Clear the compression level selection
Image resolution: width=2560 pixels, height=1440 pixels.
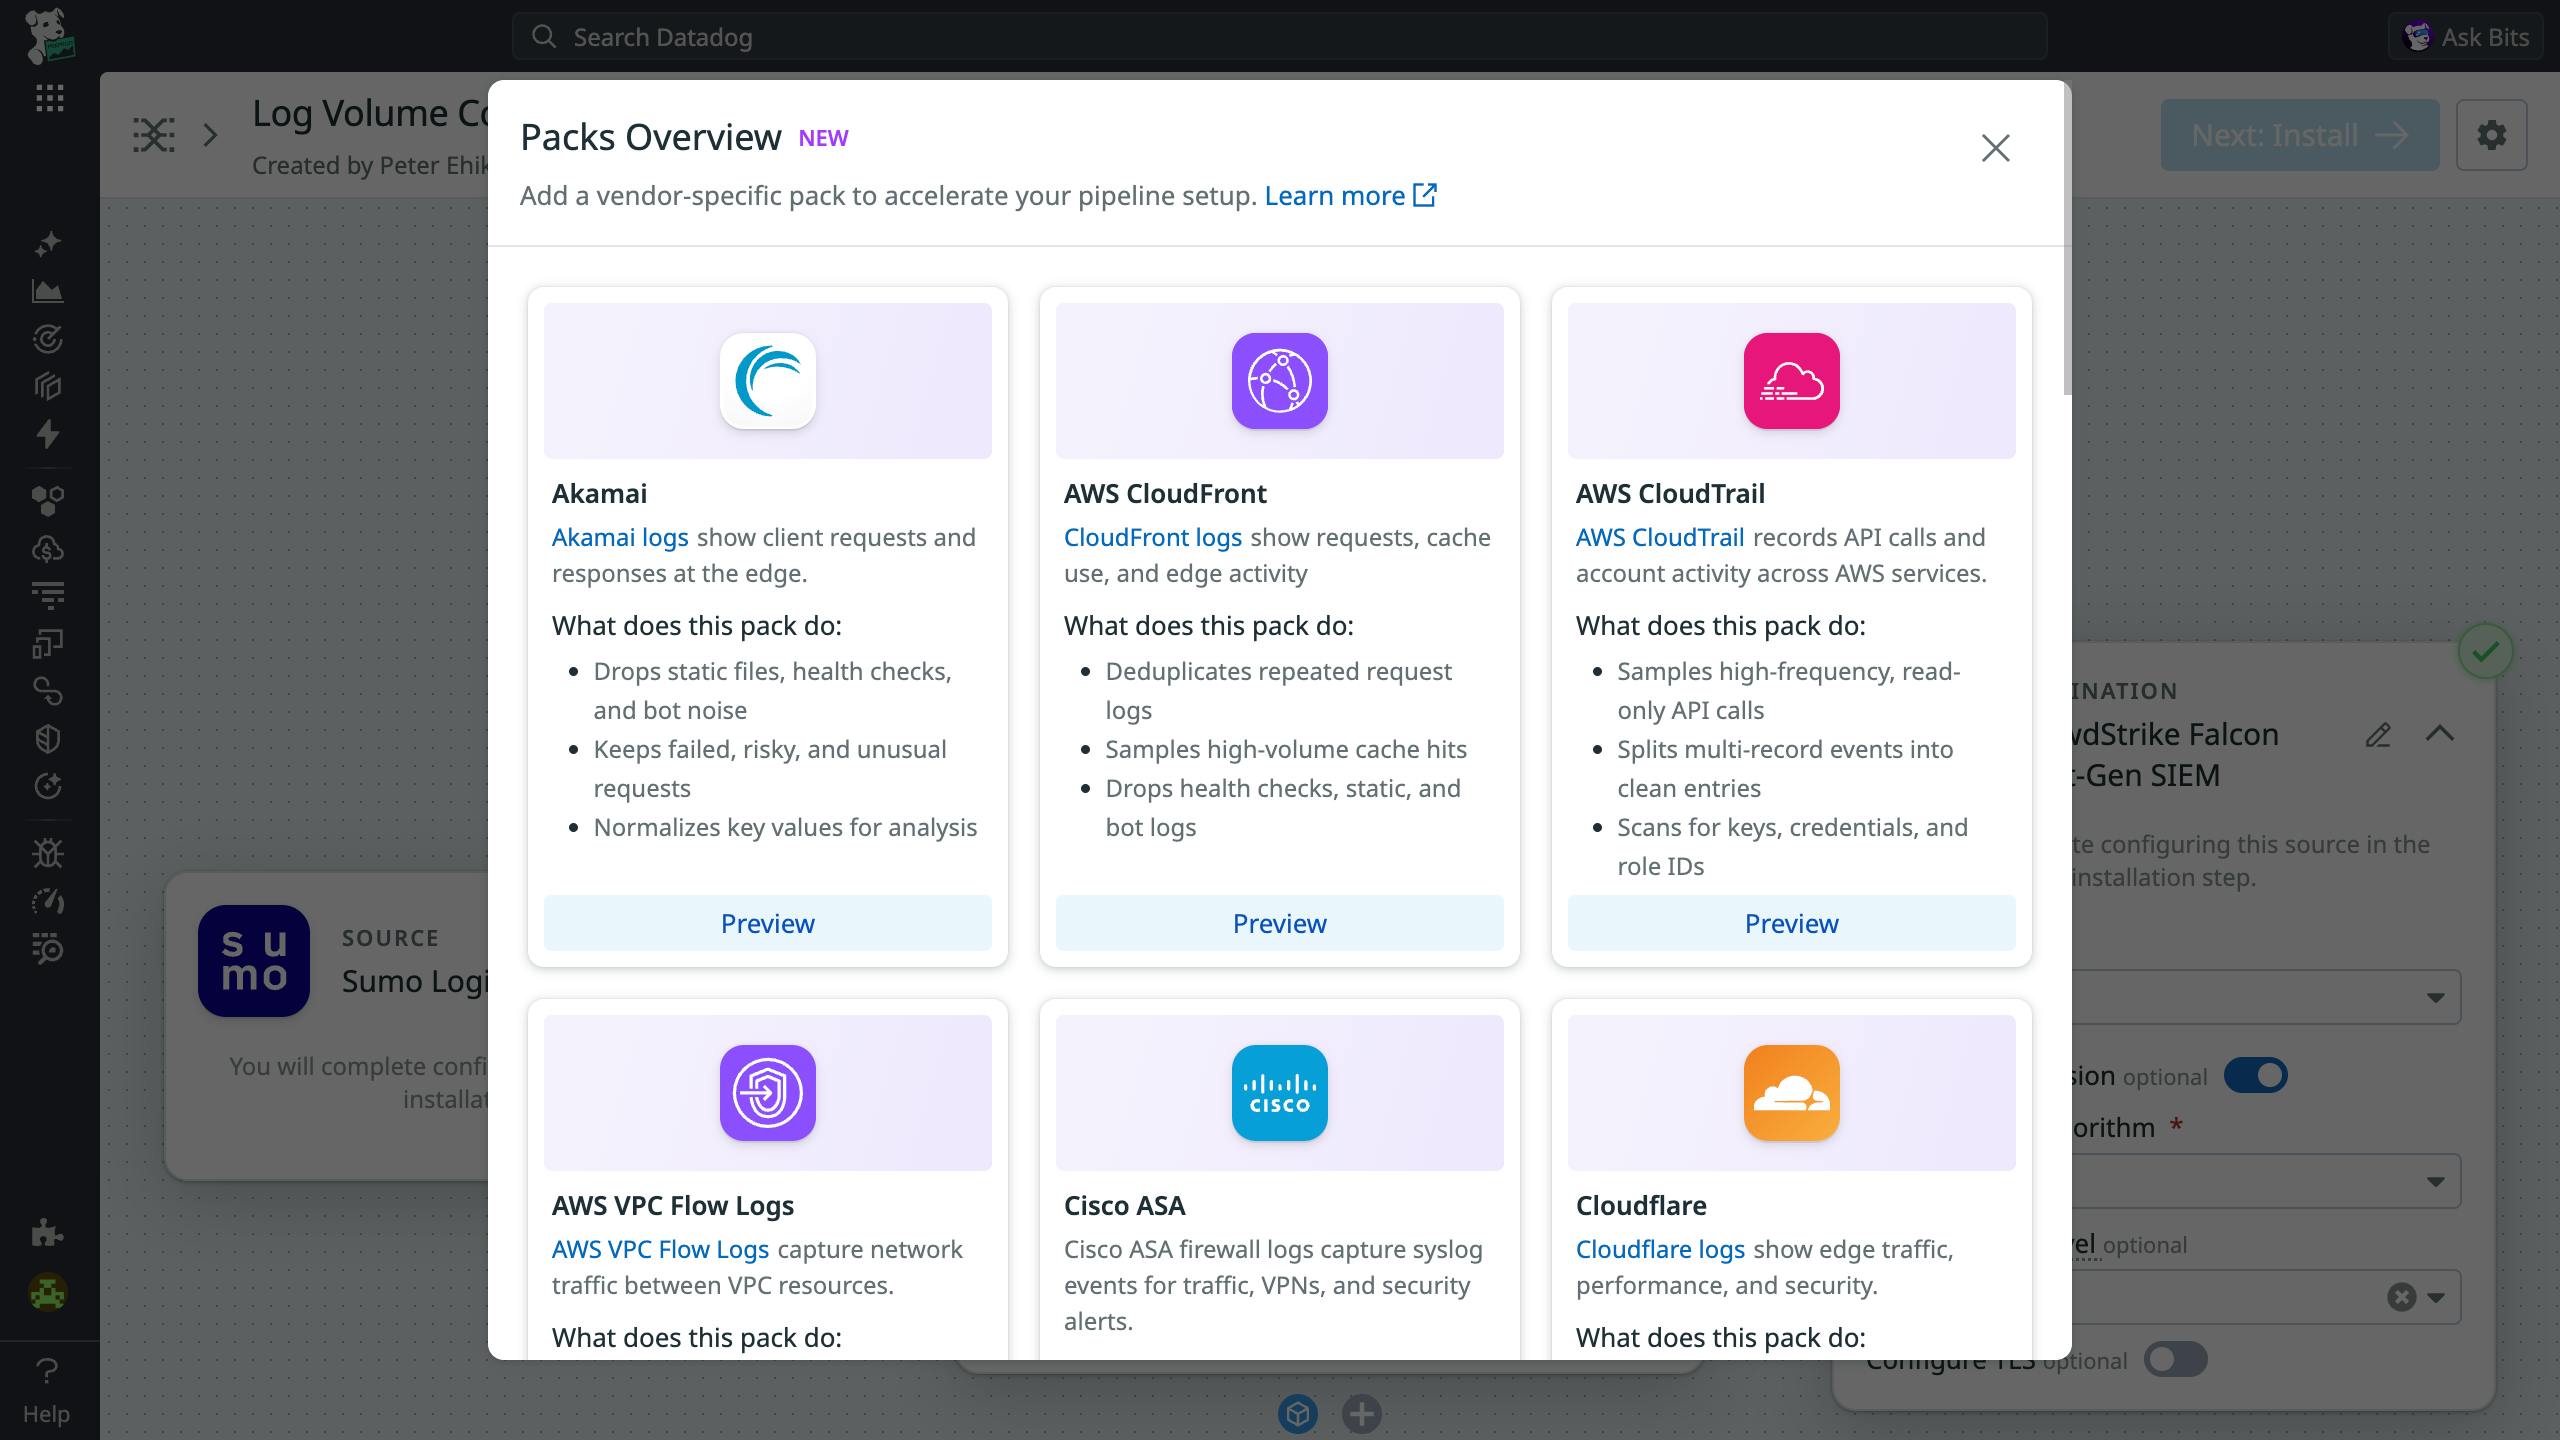tap(2401, 1297)
